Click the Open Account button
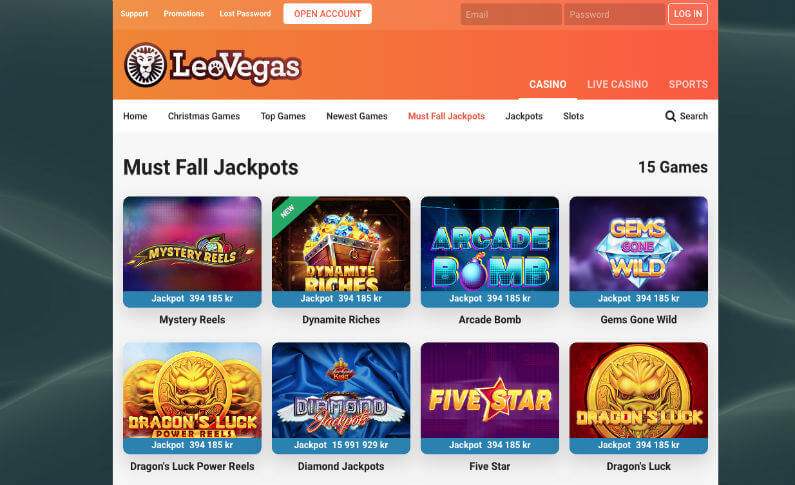Viewport: 795px width, 485px height. pyautogui.click(x=328, y=14)
